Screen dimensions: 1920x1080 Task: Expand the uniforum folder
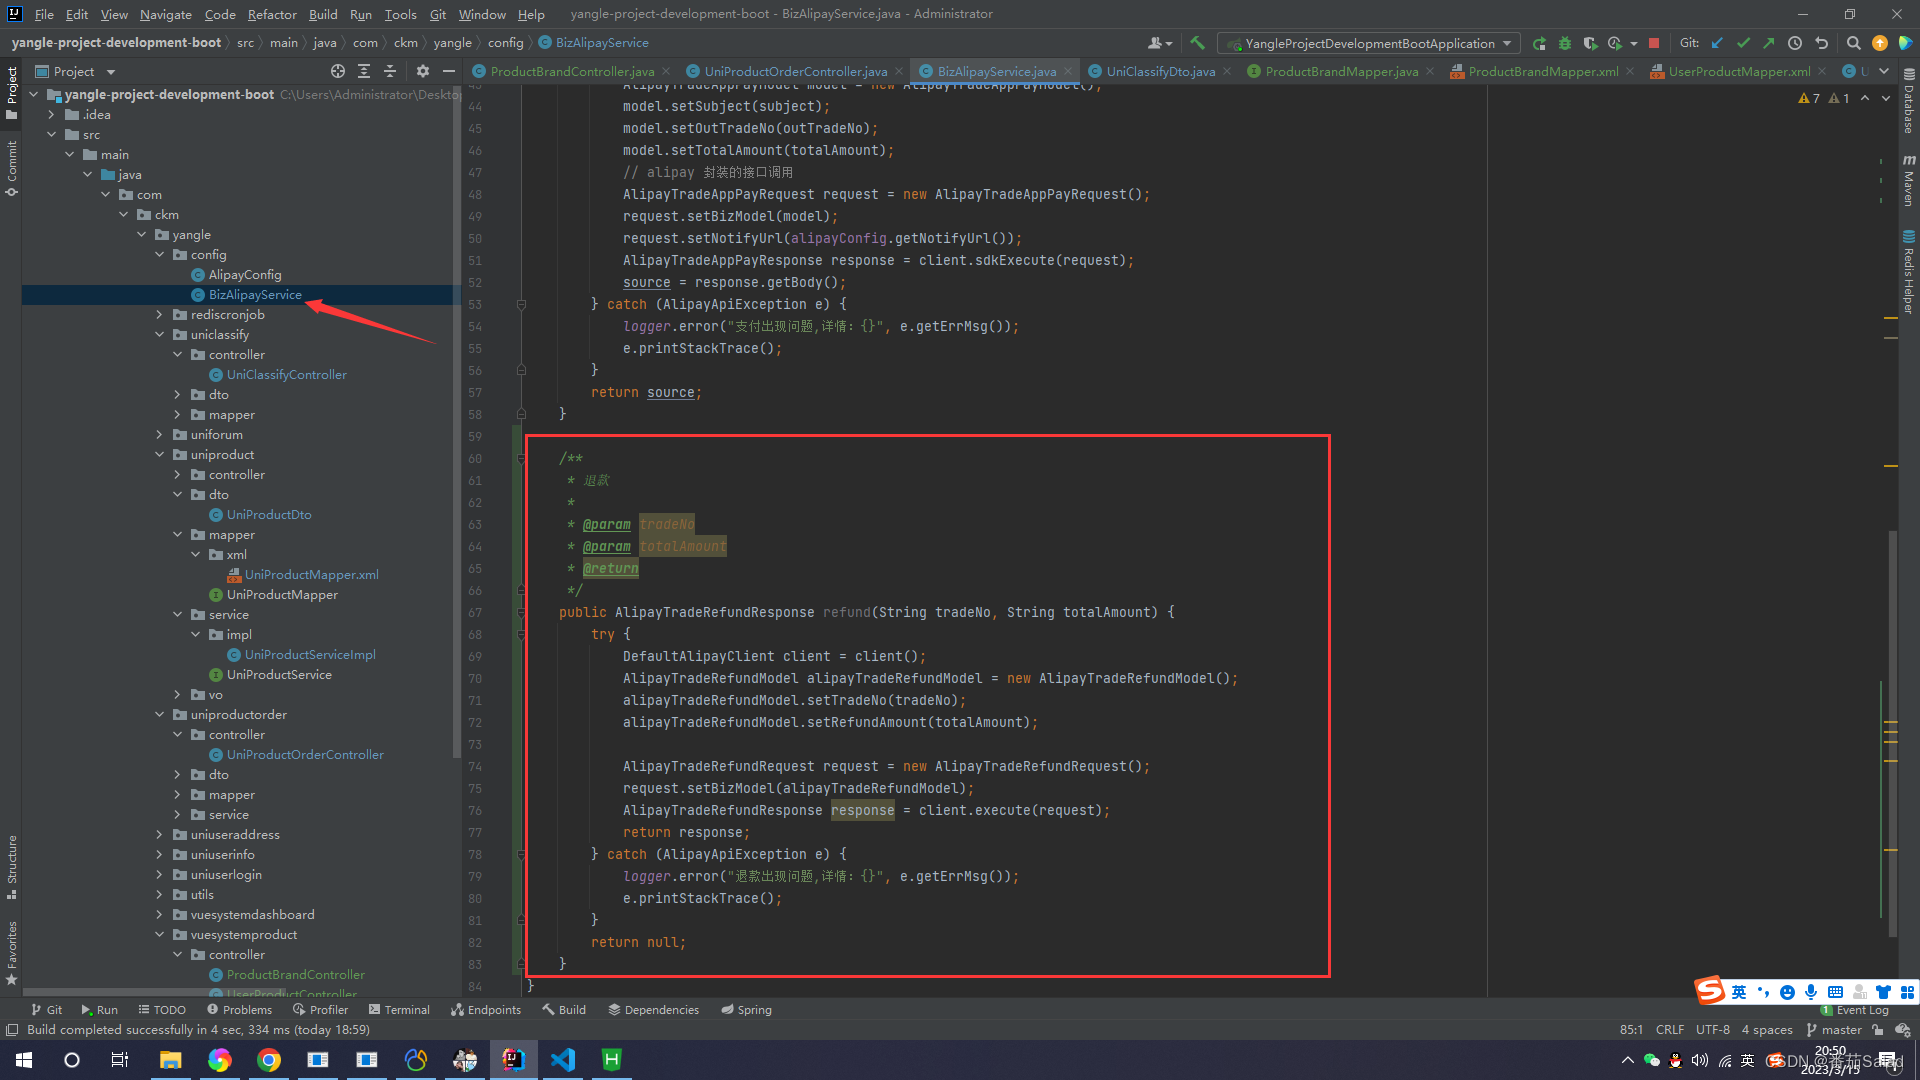click(160, 434)
